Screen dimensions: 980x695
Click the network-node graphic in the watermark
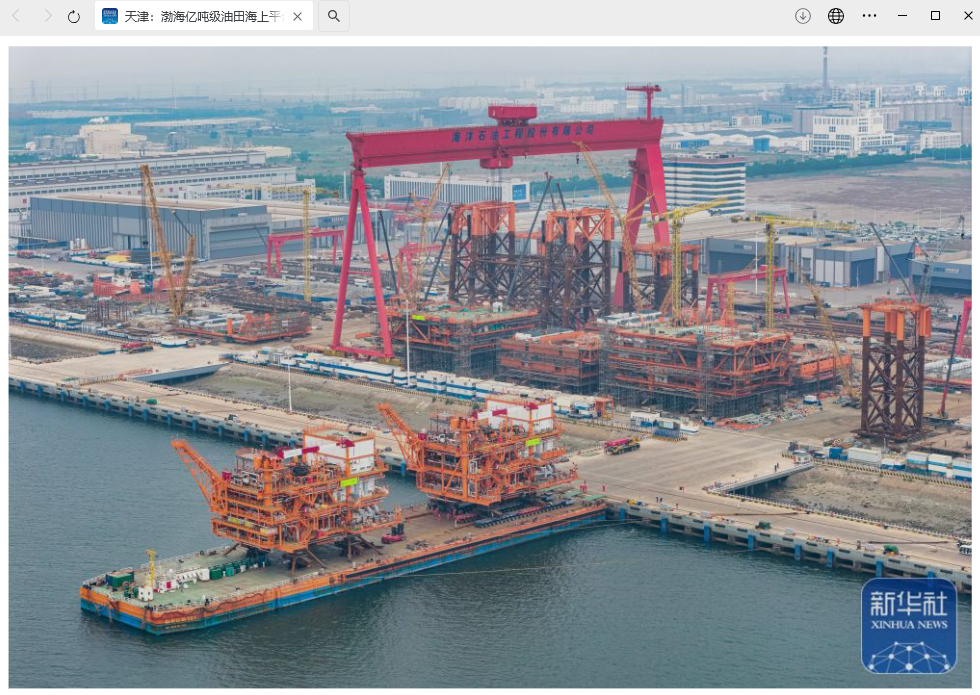906,655
